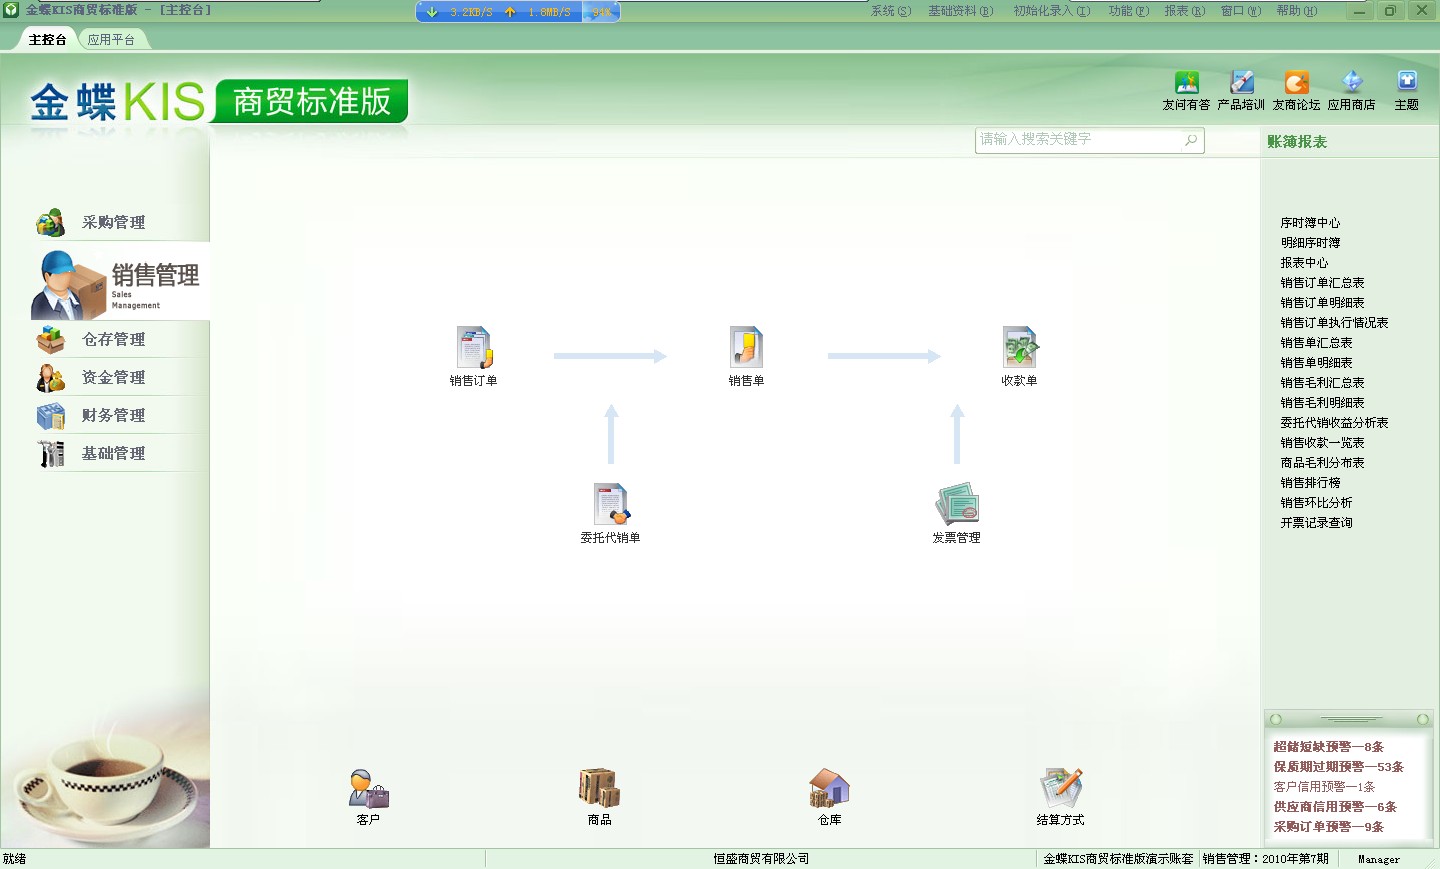Switch to the 应用平台 tab
This screenshot has height=869, width=1440.
pos(111,40)
